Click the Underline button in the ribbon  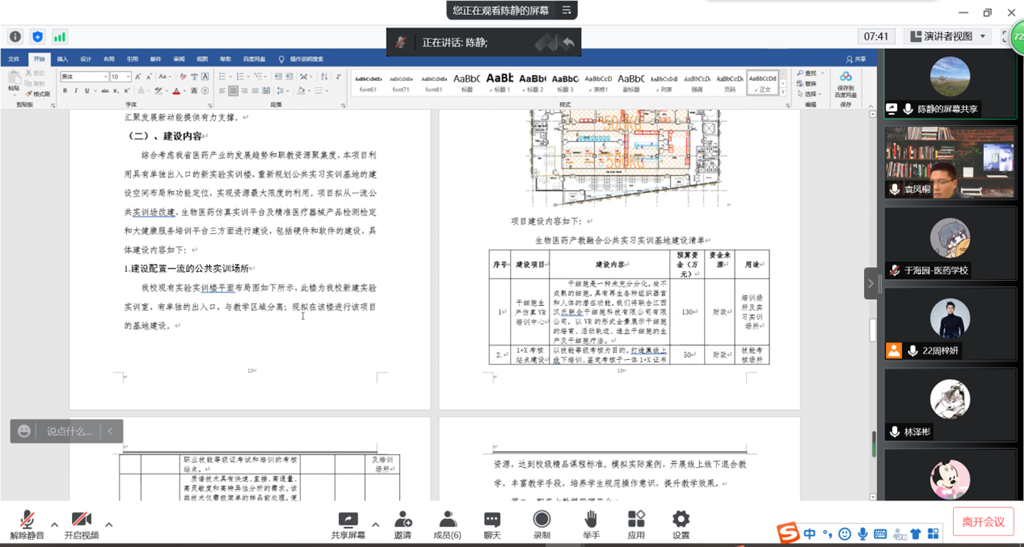coord(87,91)
